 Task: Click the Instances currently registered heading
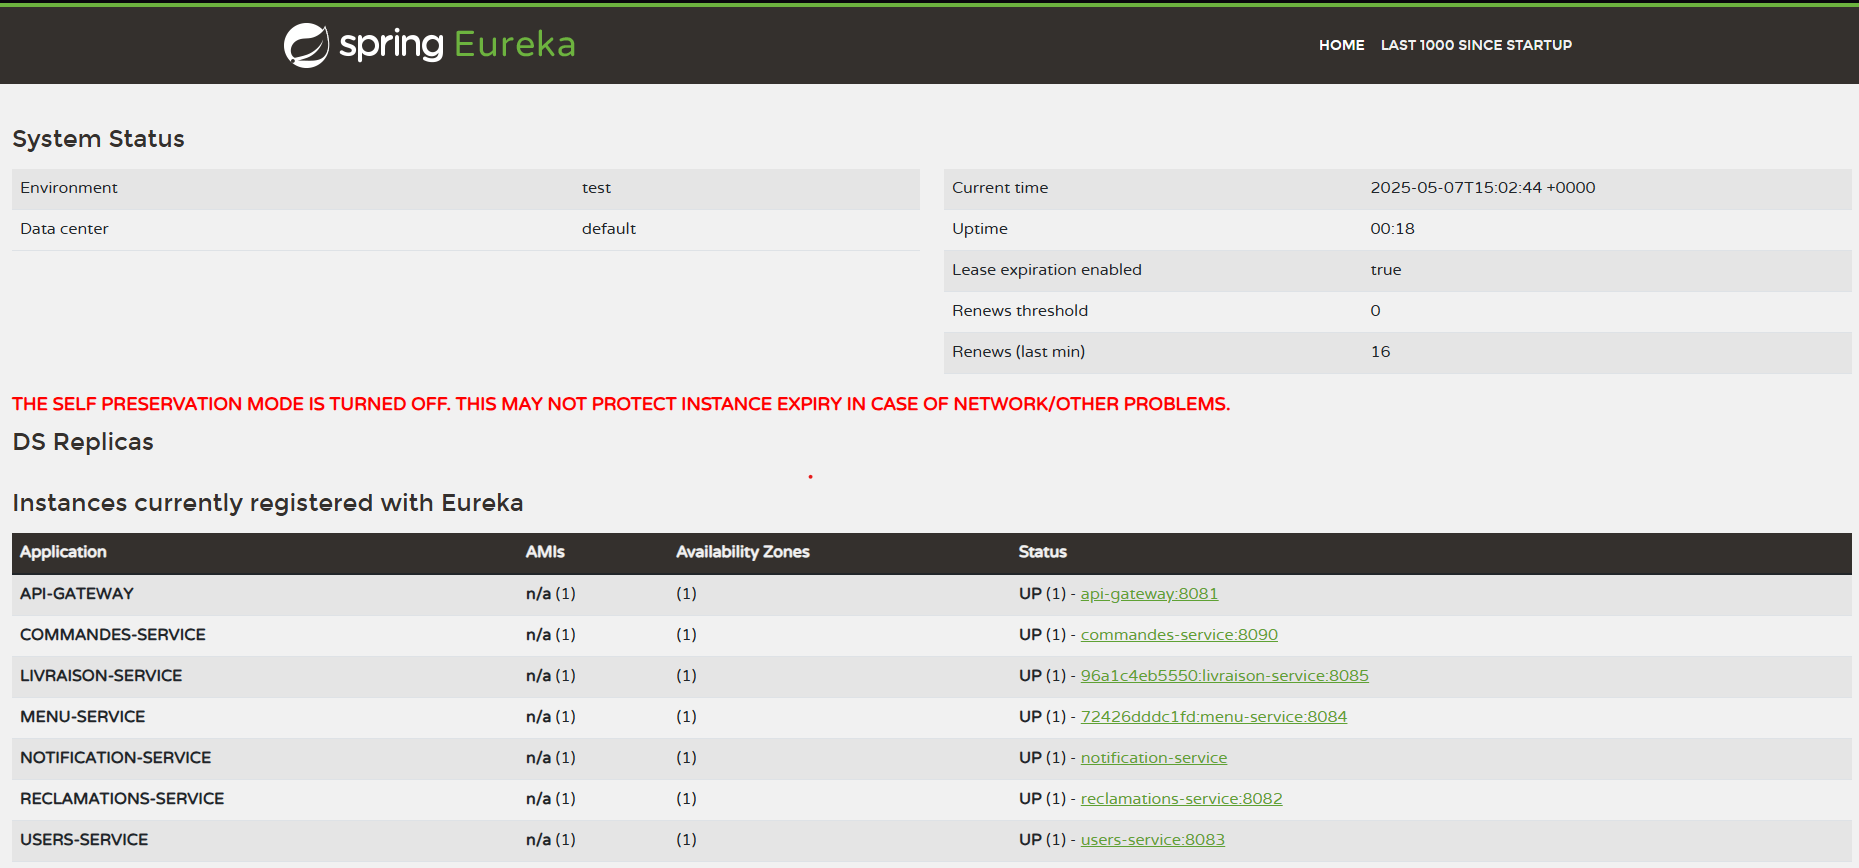click(268, 503)
